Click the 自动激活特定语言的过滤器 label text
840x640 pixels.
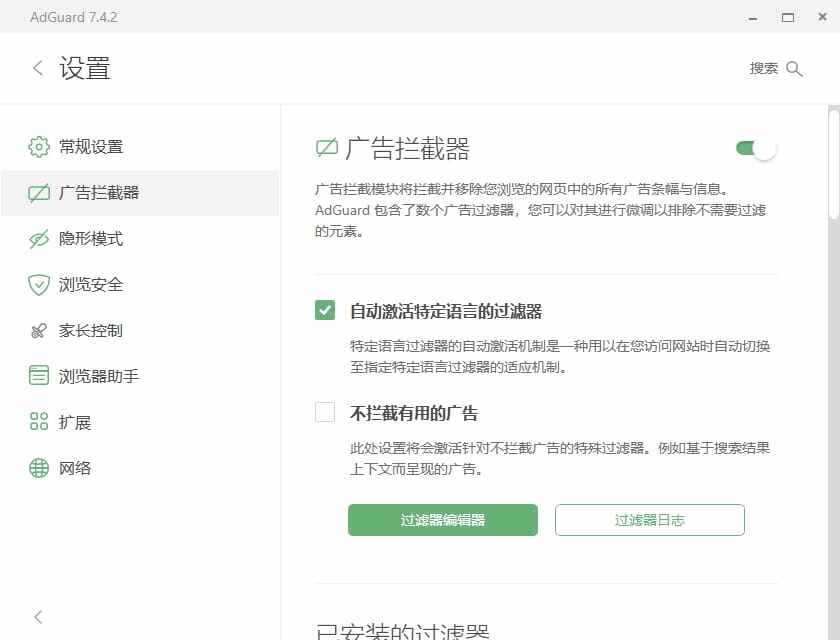[446, 311]
